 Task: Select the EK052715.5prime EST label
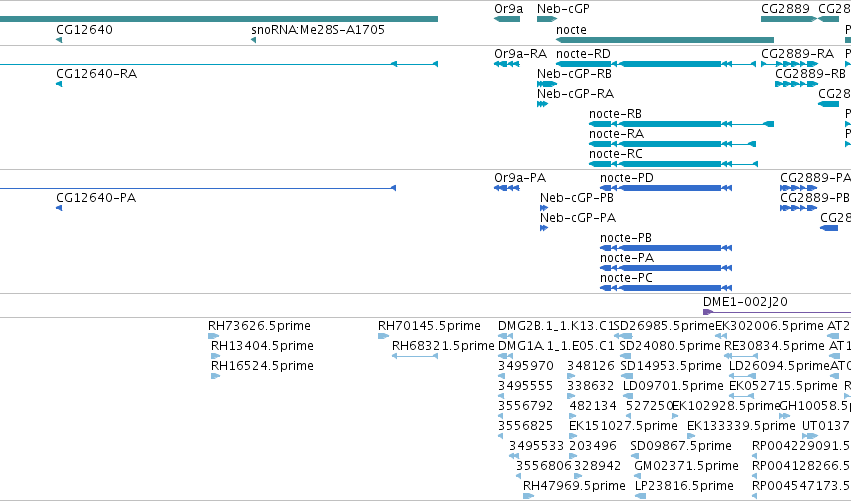coord(783,386)
